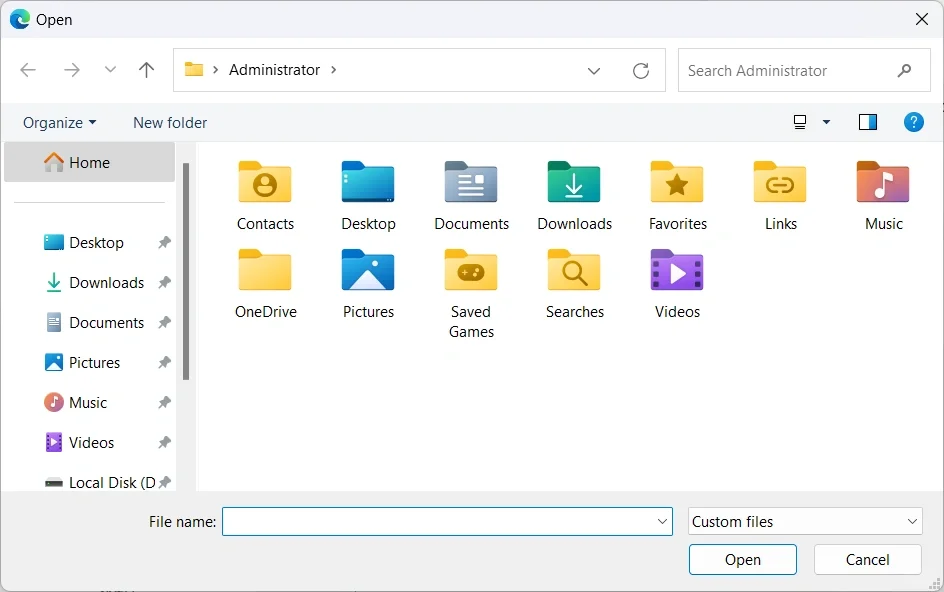Toggle the preview pane
This screenshot has width=944, height=592.
[x=868, y=122]
